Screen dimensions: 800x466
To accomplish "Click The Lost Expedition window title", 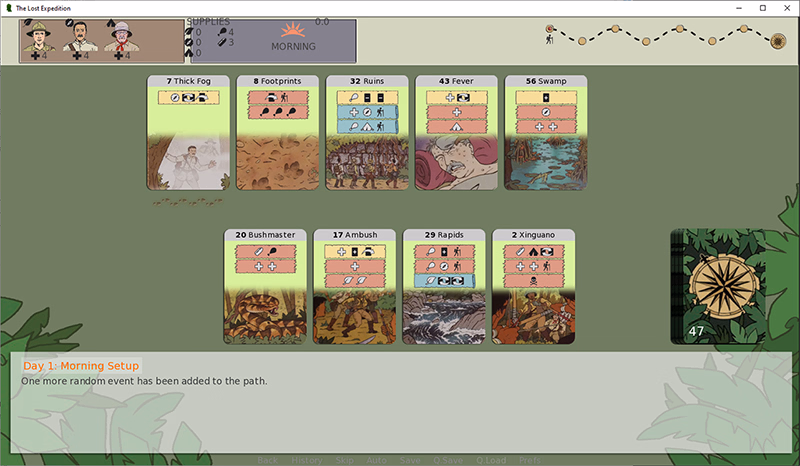I will pyautogui.click(x=43, y=8).
